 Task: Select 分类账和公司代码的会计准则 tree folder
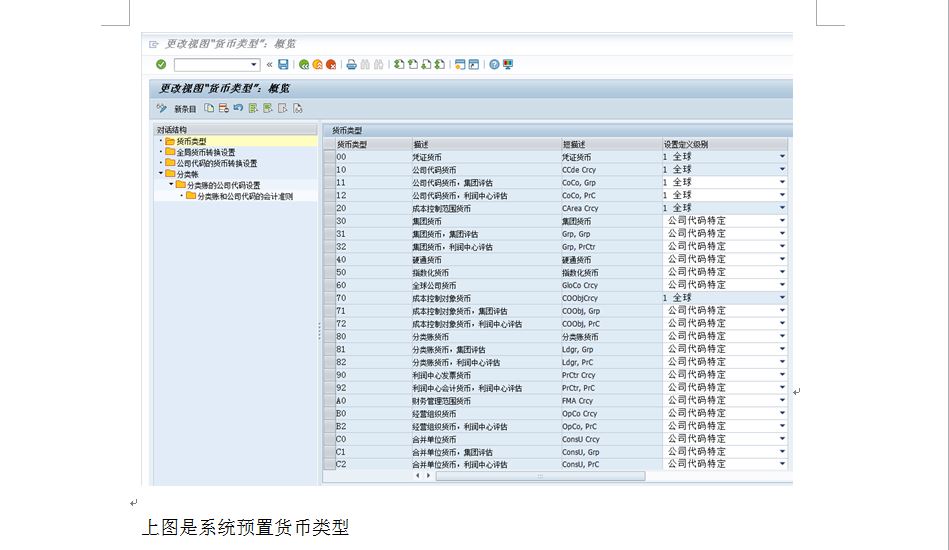click(240, 196)
